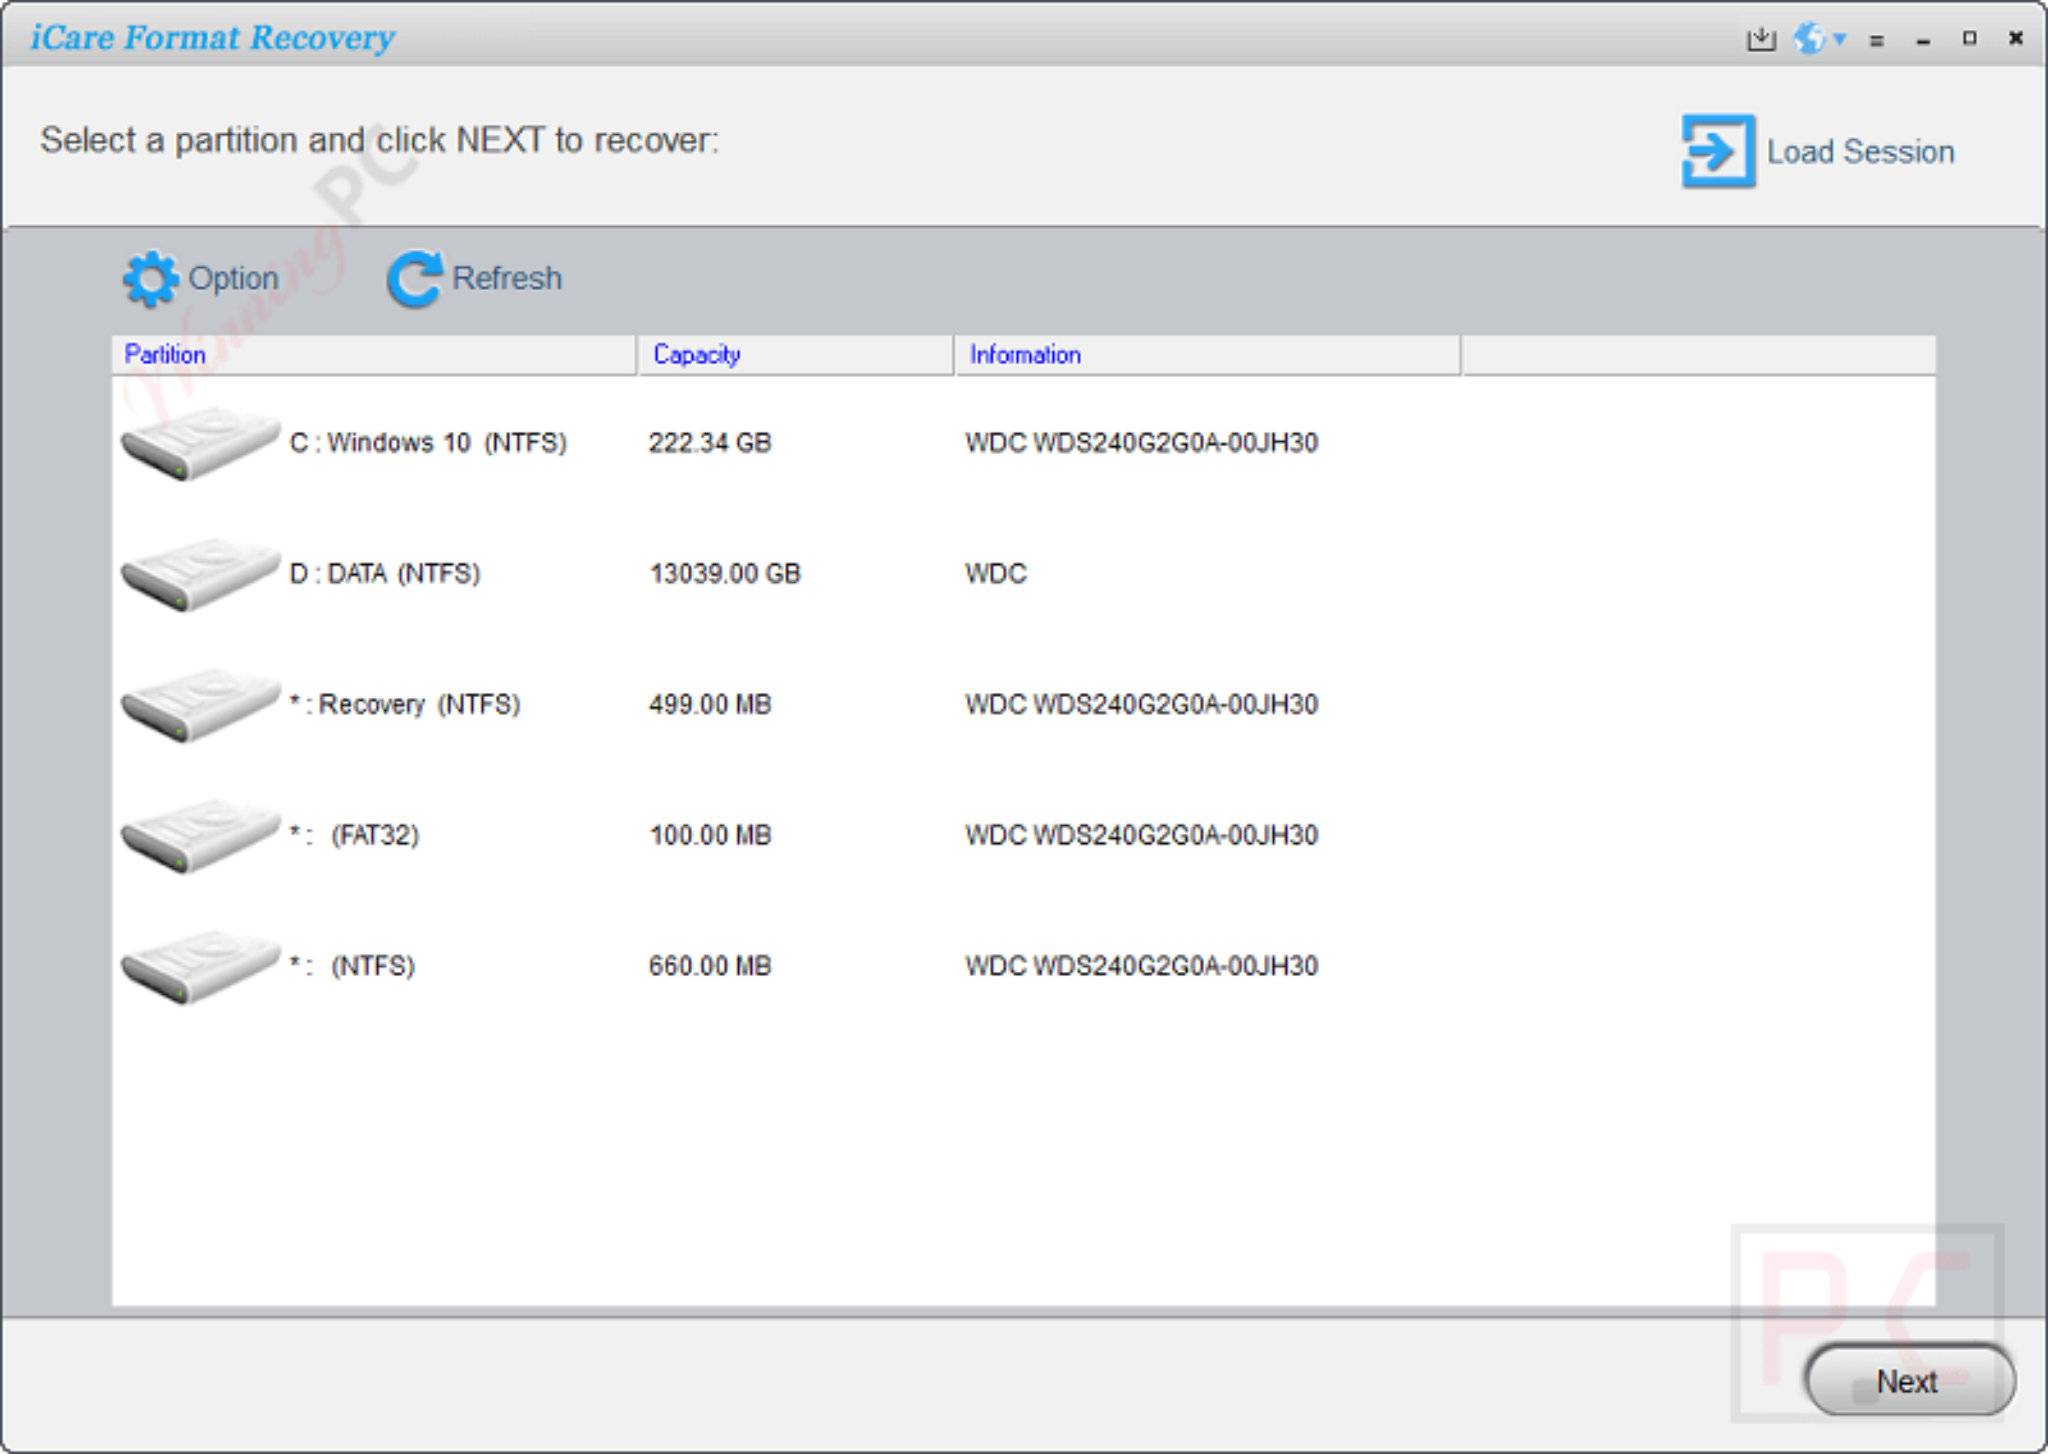Click the Refresh arrow icon
The image size is (2048, 1454).
click(x=415, y=278)
